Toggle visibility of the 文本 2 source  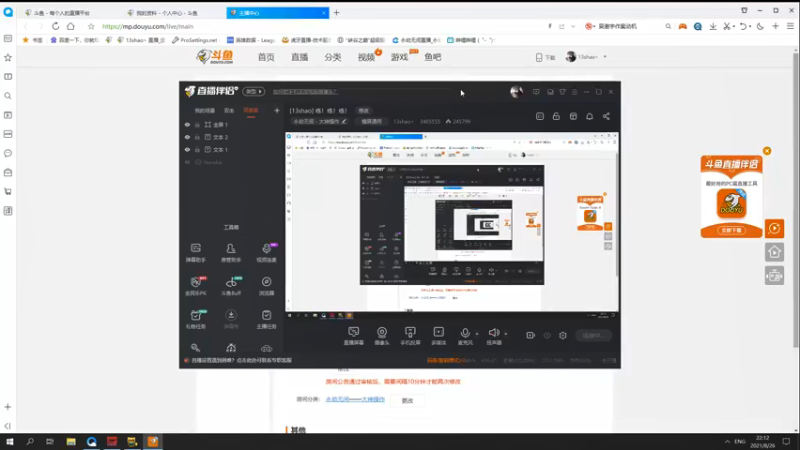click(x=187, y=137)
